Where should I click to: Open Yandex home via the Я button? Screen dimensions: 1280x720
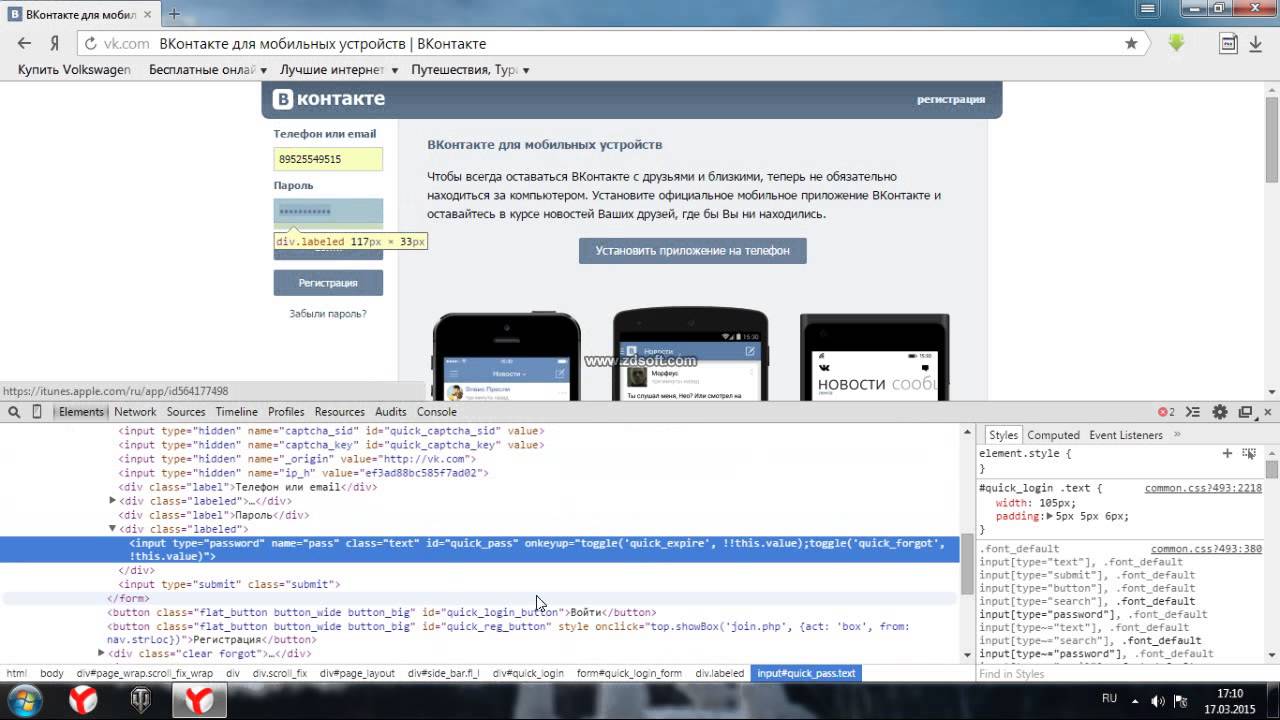(x=55, y=44)
